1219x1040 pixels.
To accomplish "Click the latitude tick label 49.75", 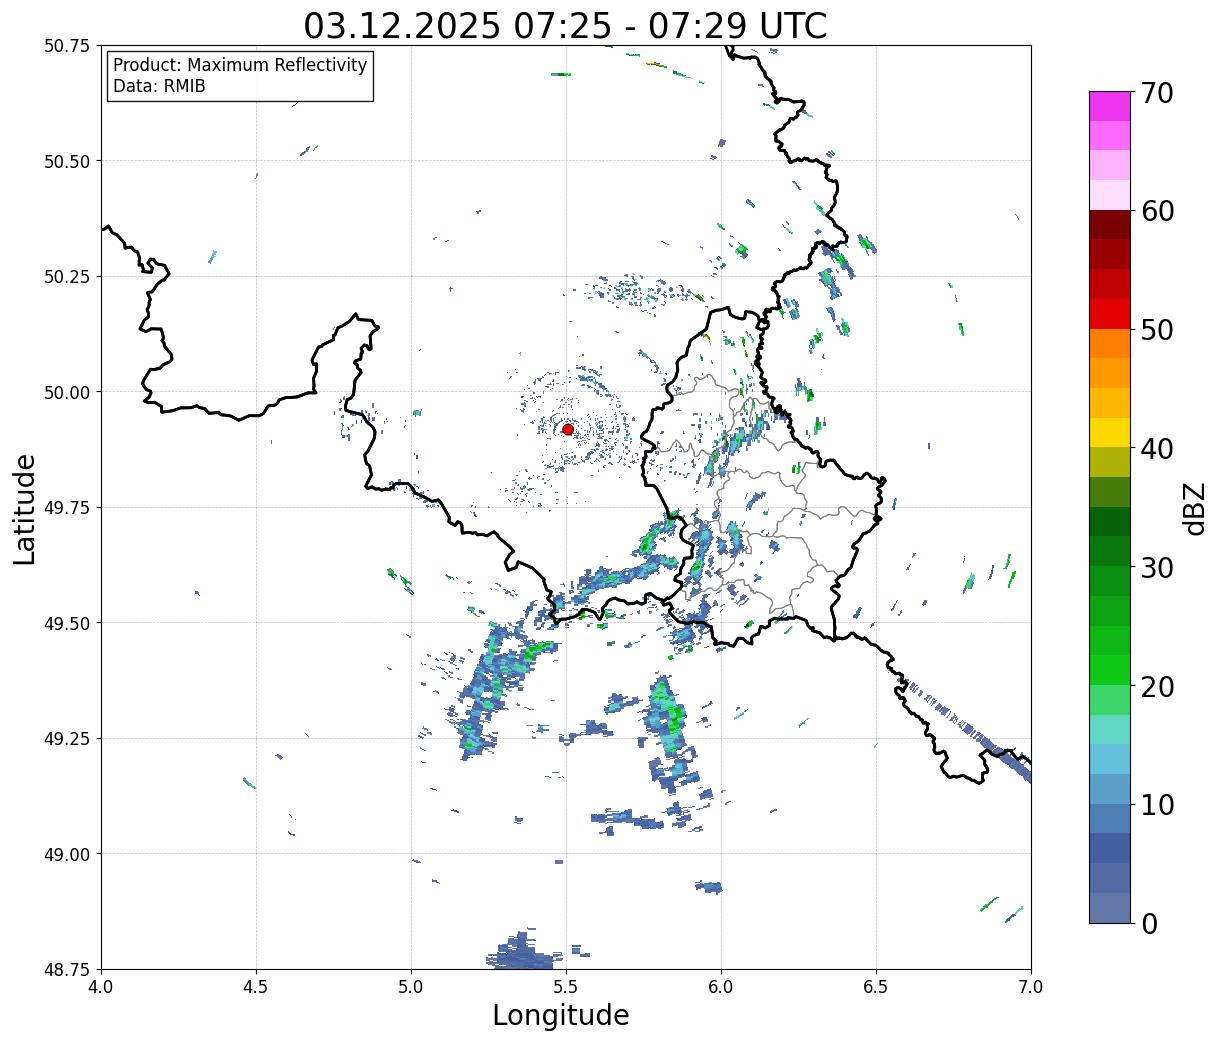I will click(67, 508).
